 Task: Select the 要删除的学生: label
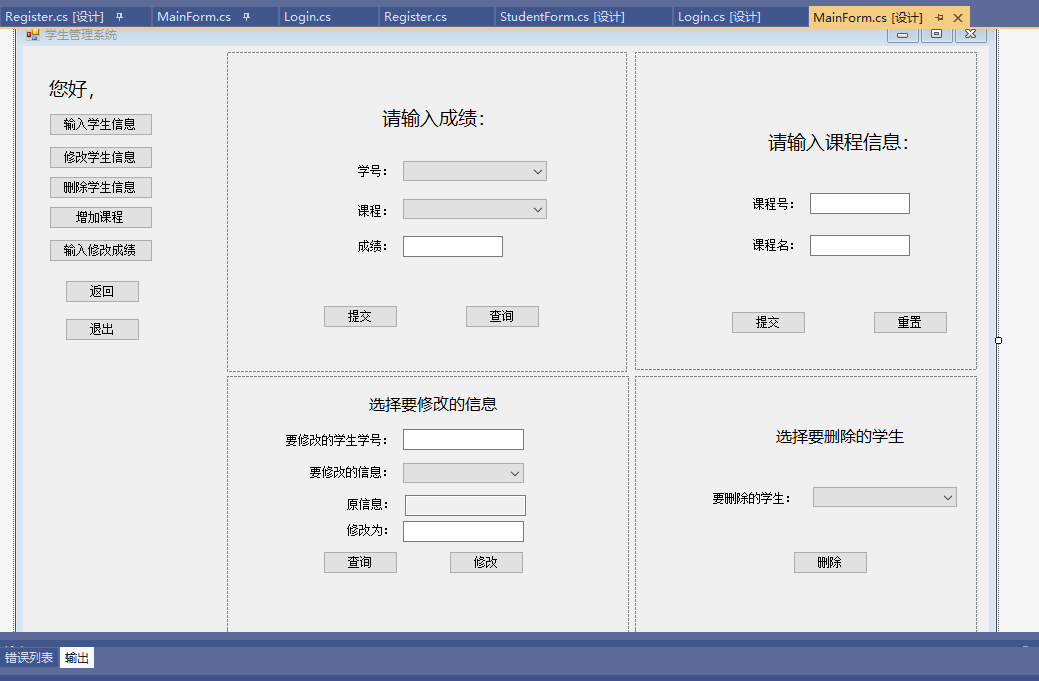tap(751, 498)
